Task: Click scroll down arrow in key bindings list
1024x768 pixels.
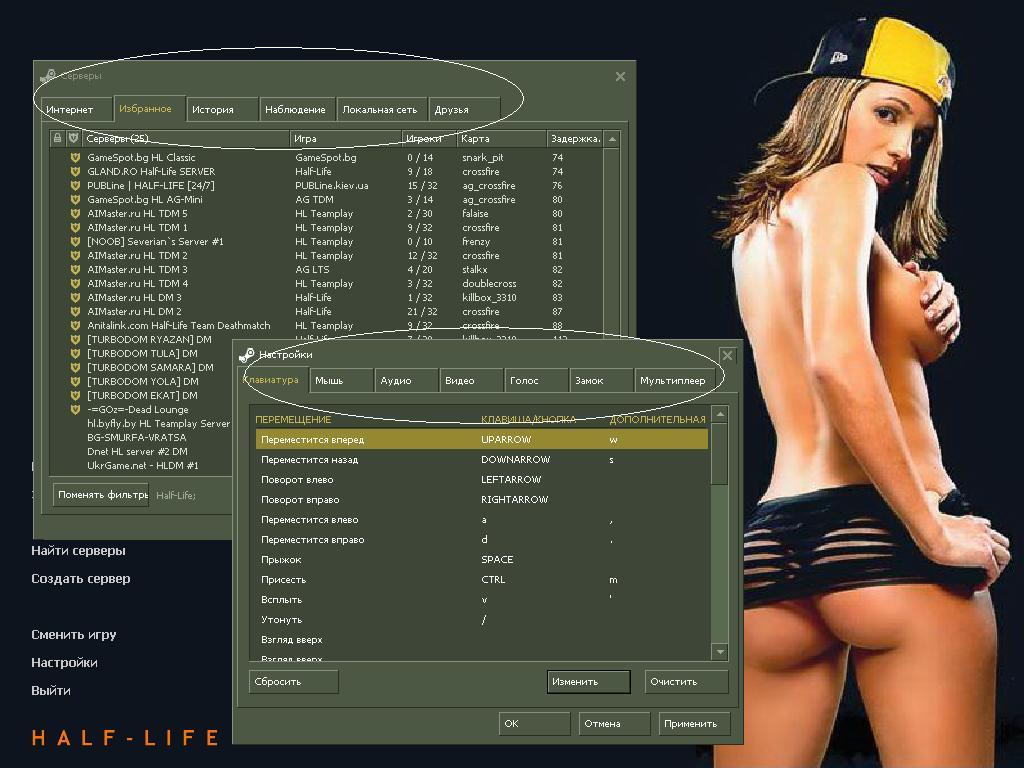Action: click(720, 652)
